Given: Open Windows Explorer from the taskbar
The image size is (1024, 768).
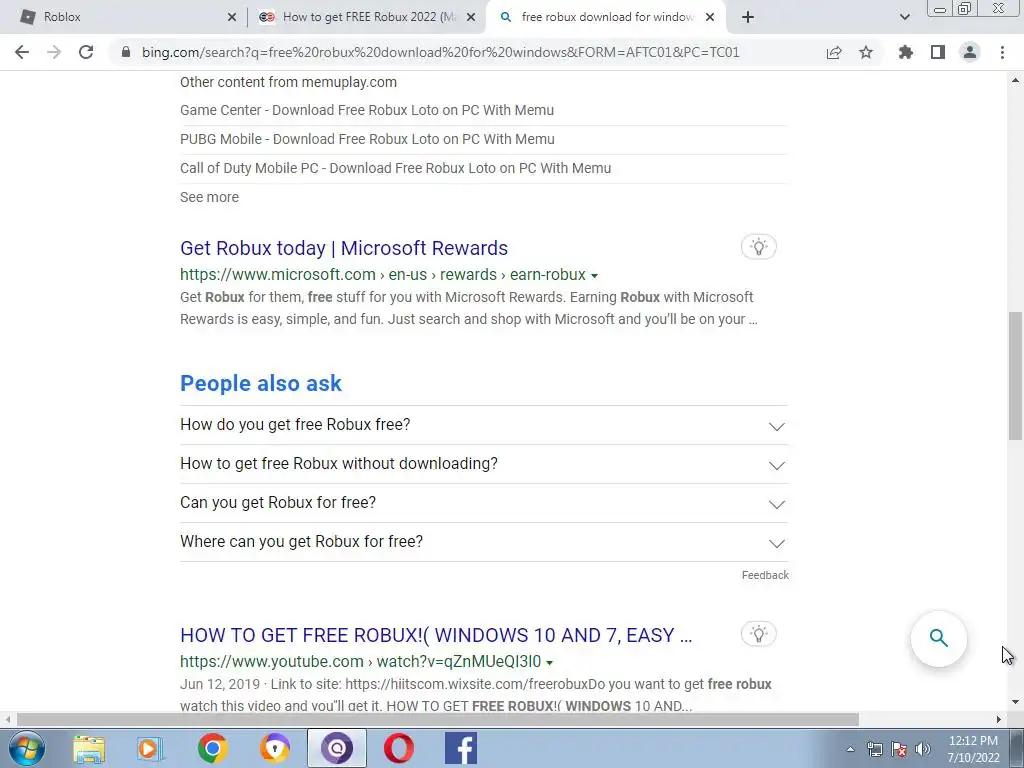Looking at the screenshot, I should pos(89,748).
